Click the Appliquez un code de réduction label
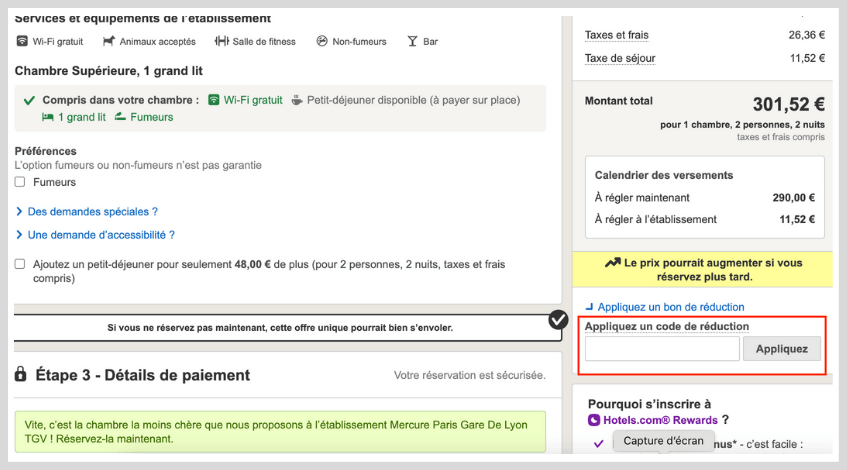Viewport: 847px width, 470px height. pyautogui.click(x=667, y=326)
